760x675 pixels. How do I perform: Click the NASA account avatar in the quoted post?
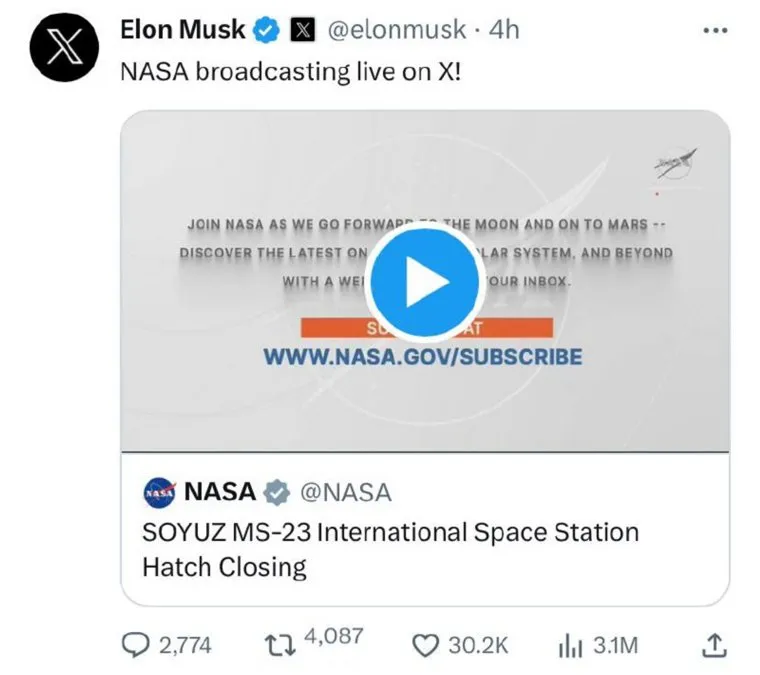(160, 492)
